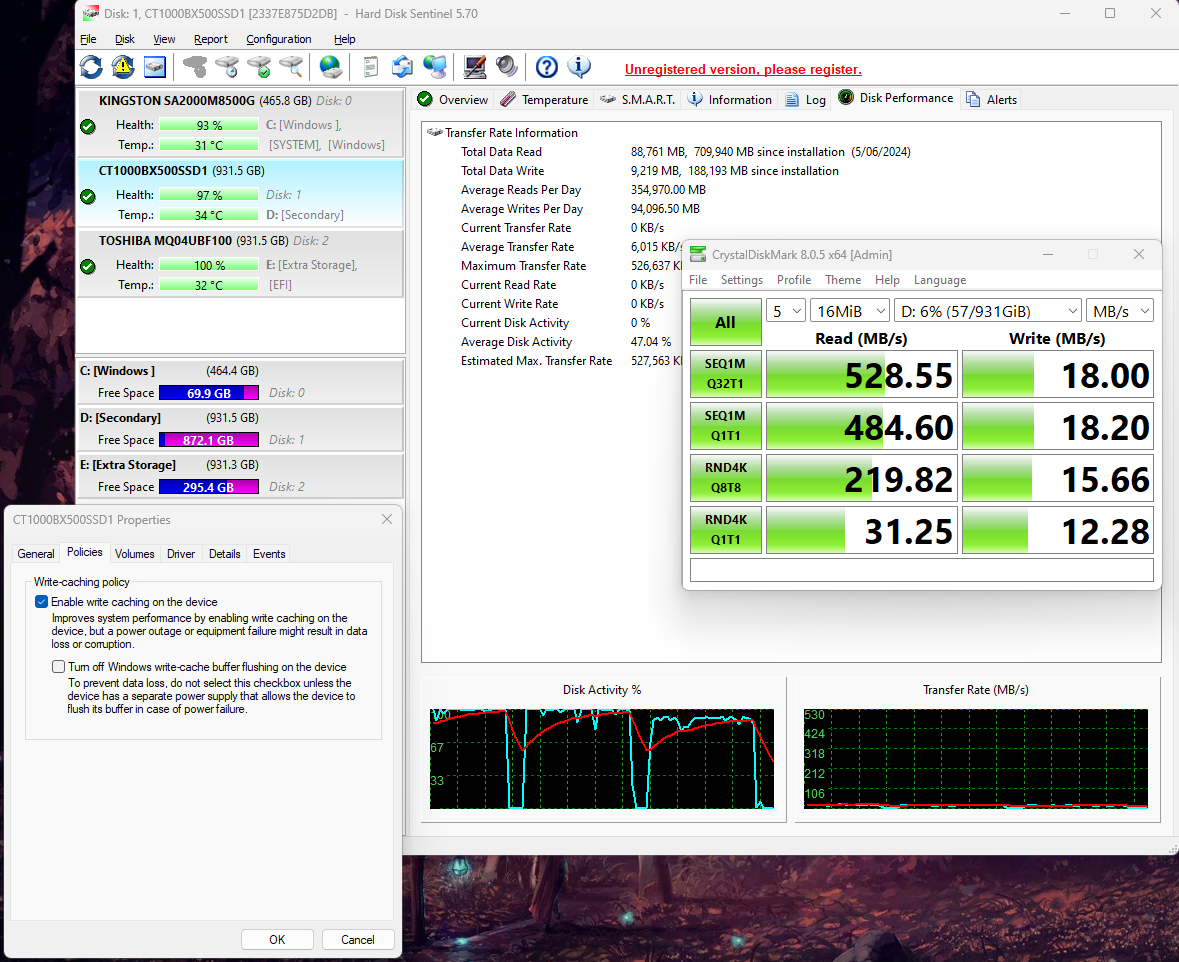
Task: Click the disk with magnifier toolbar icon
Action: tap(291, 67)
